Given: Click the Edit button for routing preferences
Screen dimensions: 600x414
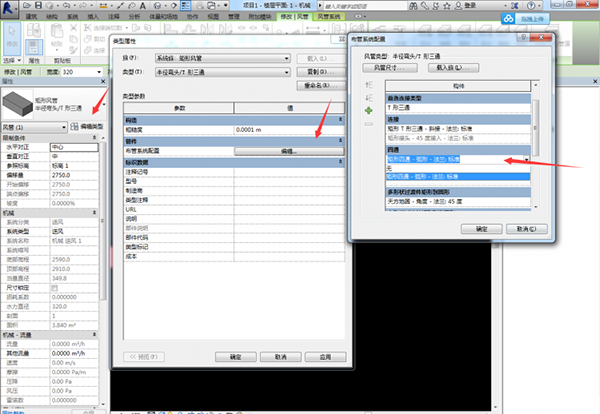Looking at the screenshot, I should 289,151.
